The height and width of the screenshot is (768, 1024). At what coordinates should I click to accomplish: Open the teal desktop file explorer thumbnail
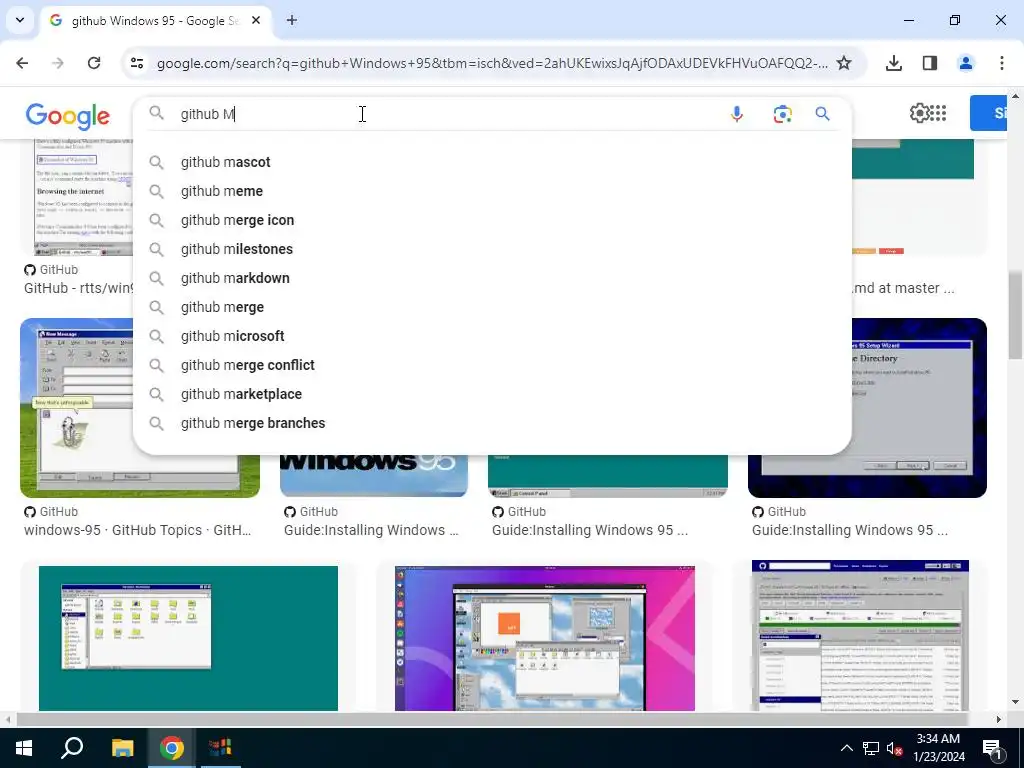[188, 638]
